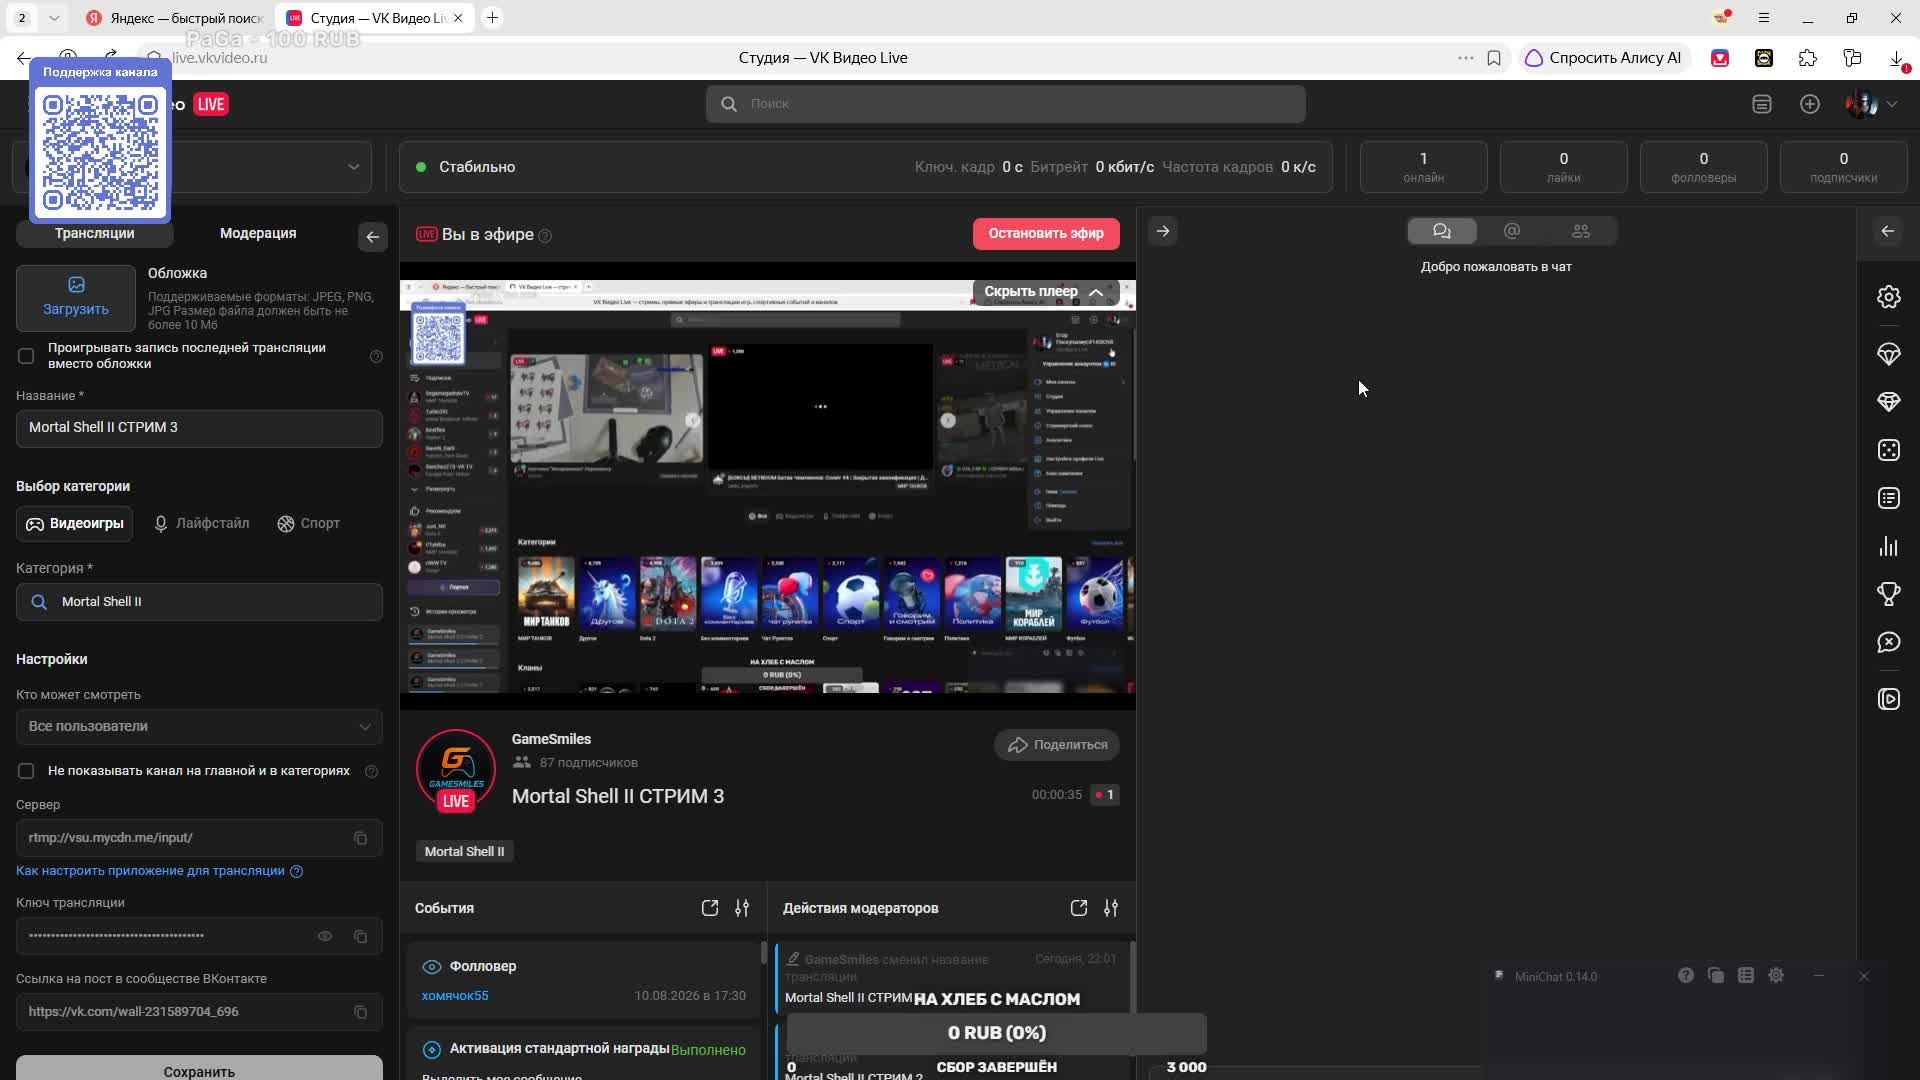Click the video play icon in sidebar

1888,699
